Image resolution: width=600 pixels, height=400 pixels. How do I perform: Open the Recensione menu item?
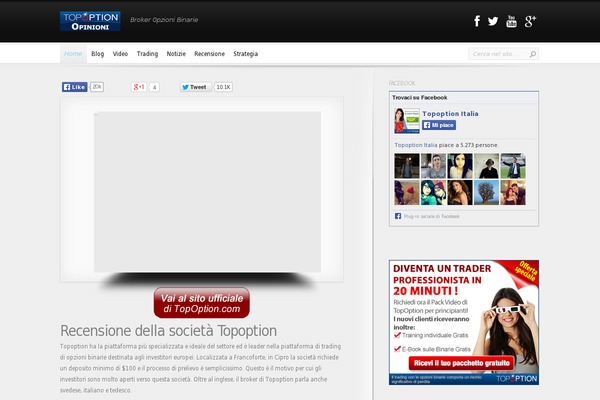pos(209,54)
